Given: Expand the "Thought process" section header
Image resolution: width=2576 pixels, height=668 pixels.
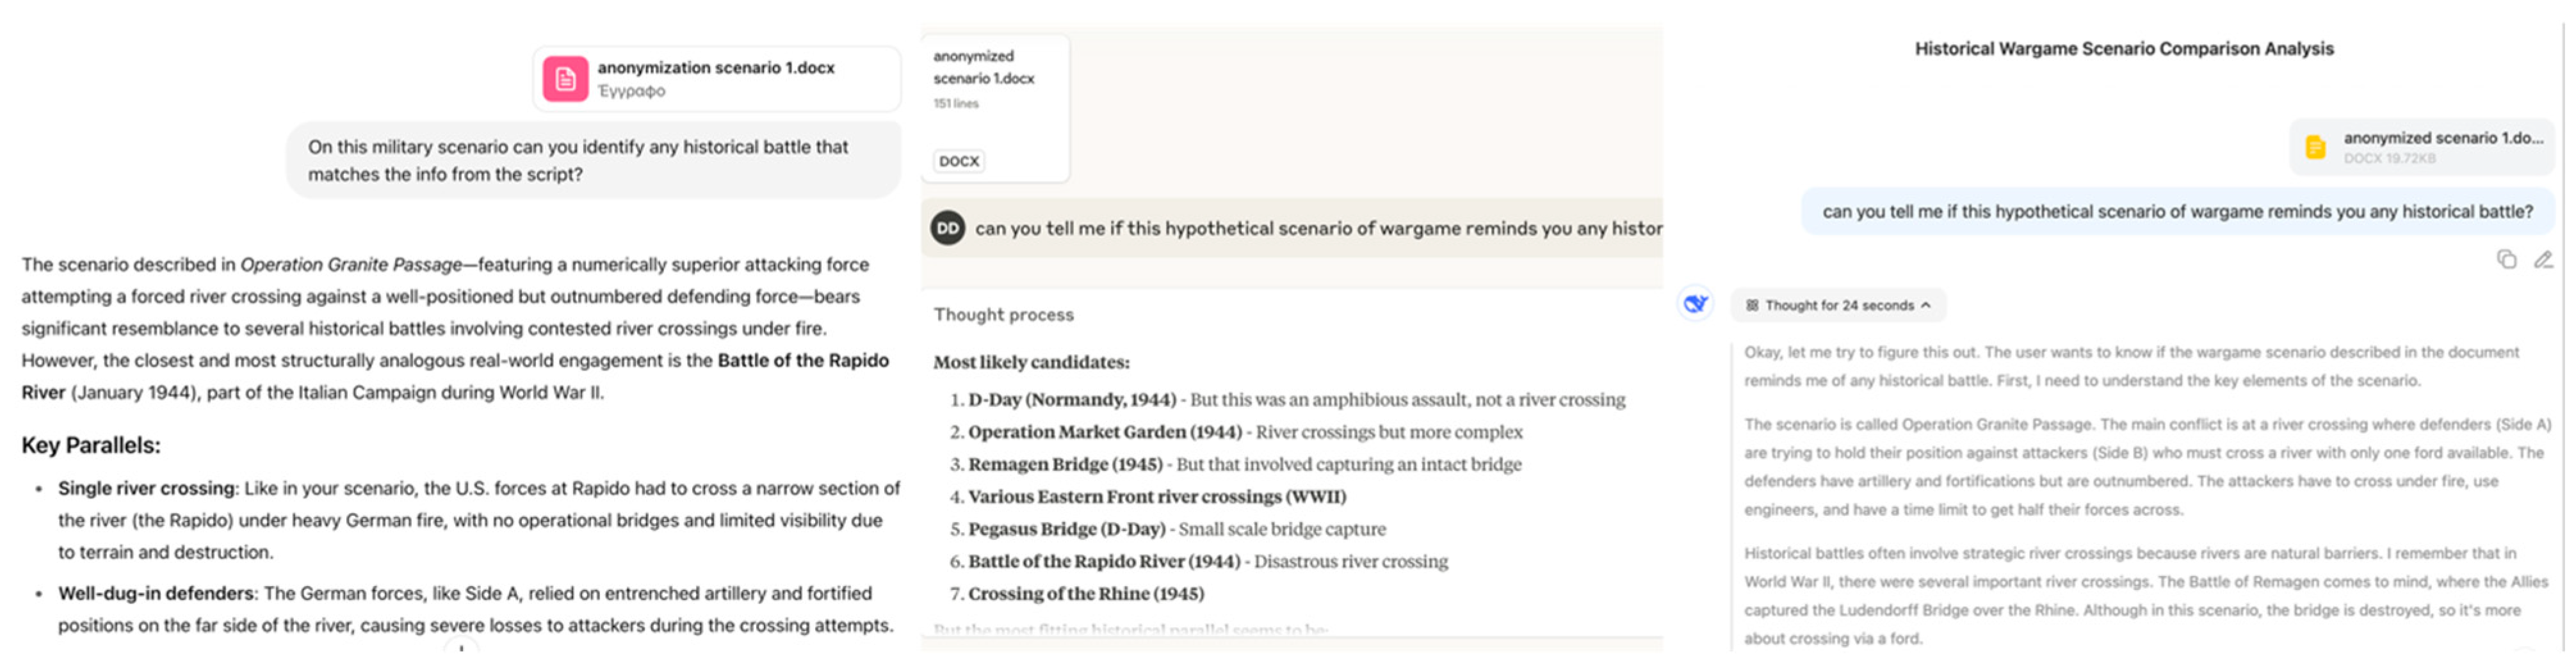Looking at the screenshot, I should click(1003, 314).
